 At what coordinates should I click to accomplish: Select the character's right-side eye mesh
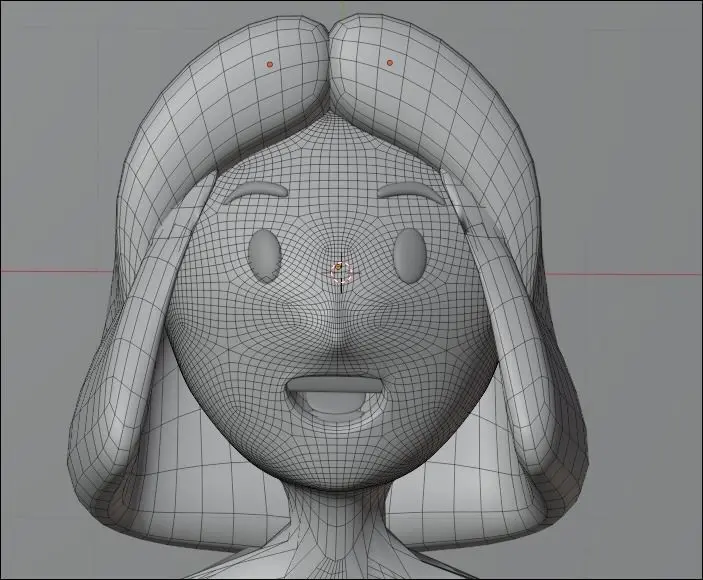pyautogui.click(x=409, y=255)
